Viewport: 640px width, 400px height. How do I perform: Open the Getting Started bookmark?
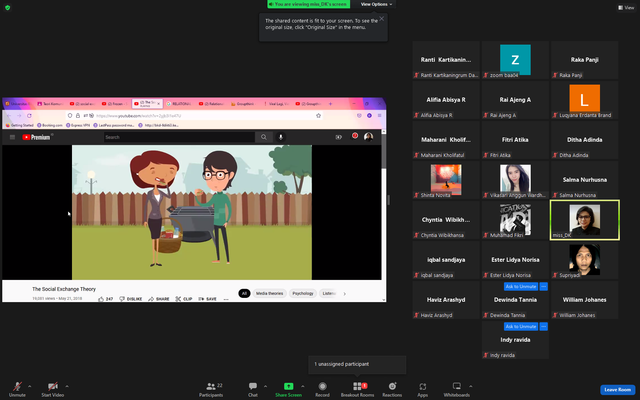[20, 125]
